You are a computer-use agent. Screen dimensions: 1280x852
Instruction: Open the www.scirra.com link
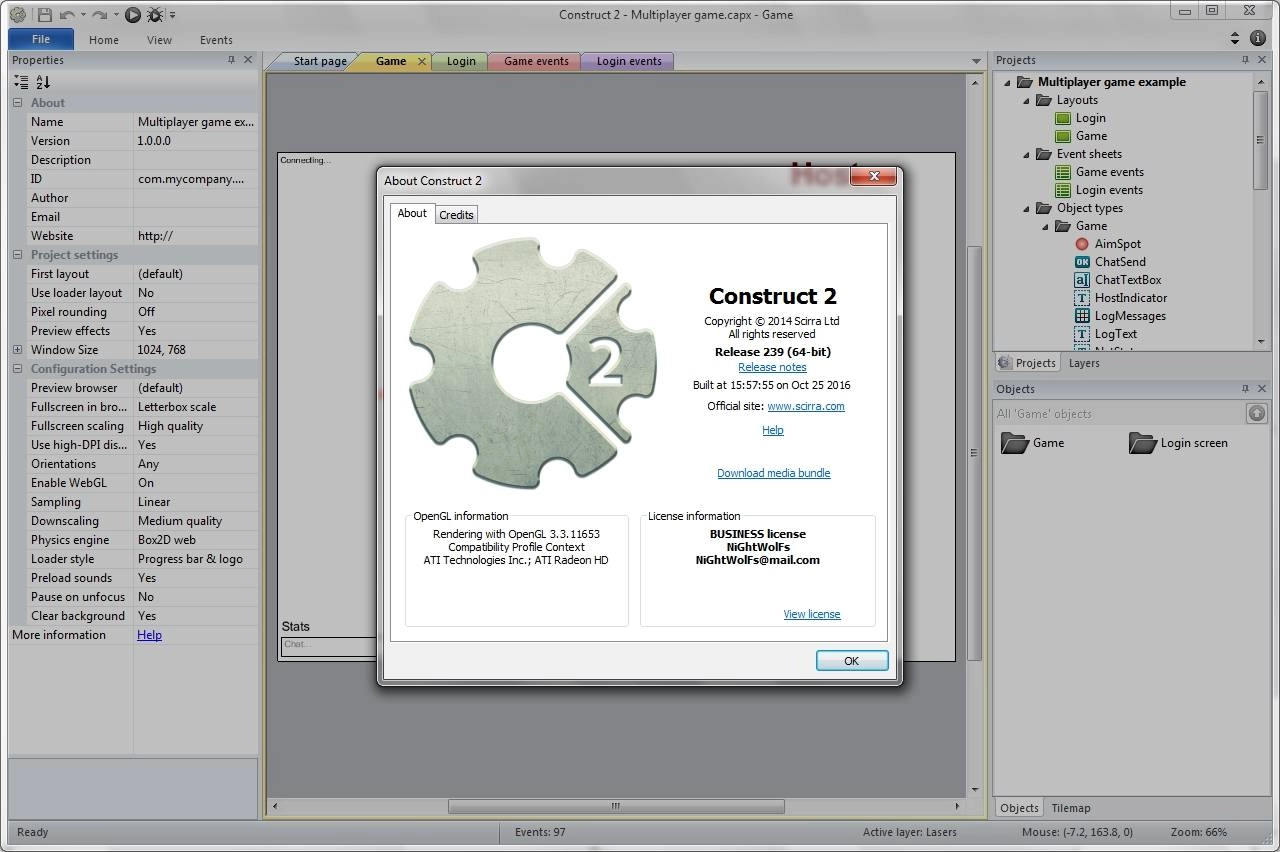[806, 406]
